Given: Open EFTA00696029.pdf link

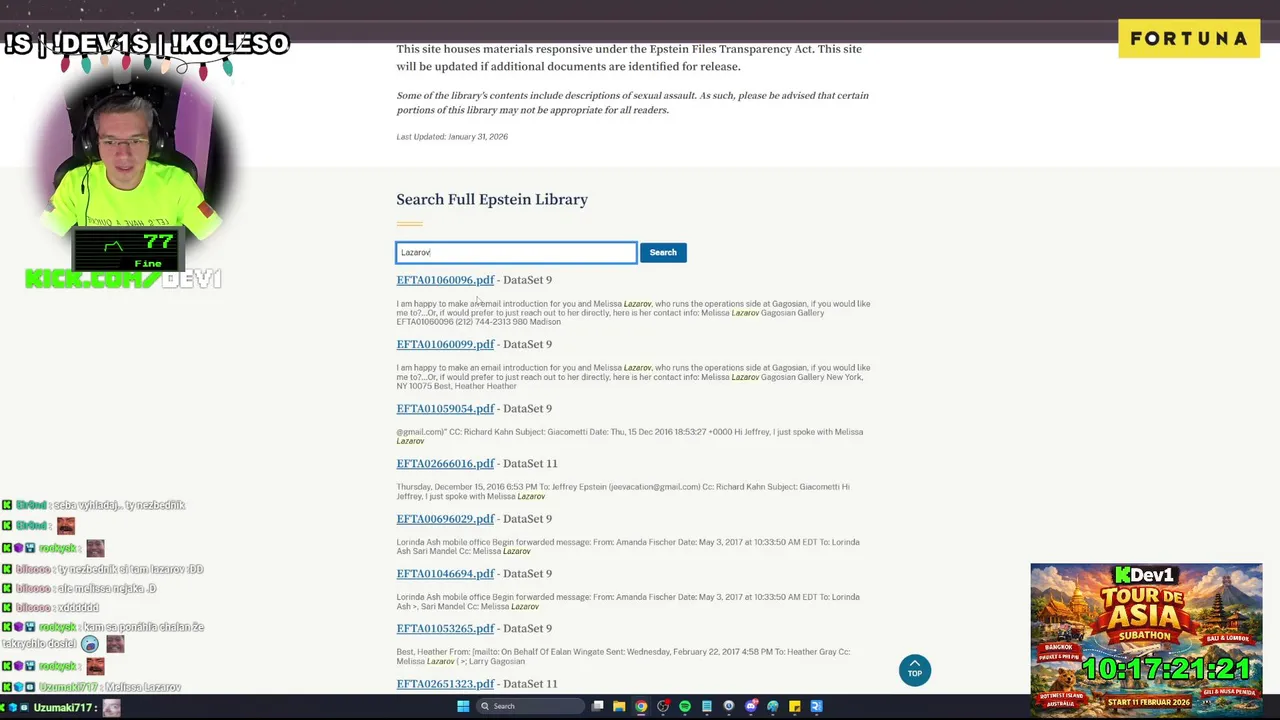Looking at the screenshot, I should [x=445, y=518].
